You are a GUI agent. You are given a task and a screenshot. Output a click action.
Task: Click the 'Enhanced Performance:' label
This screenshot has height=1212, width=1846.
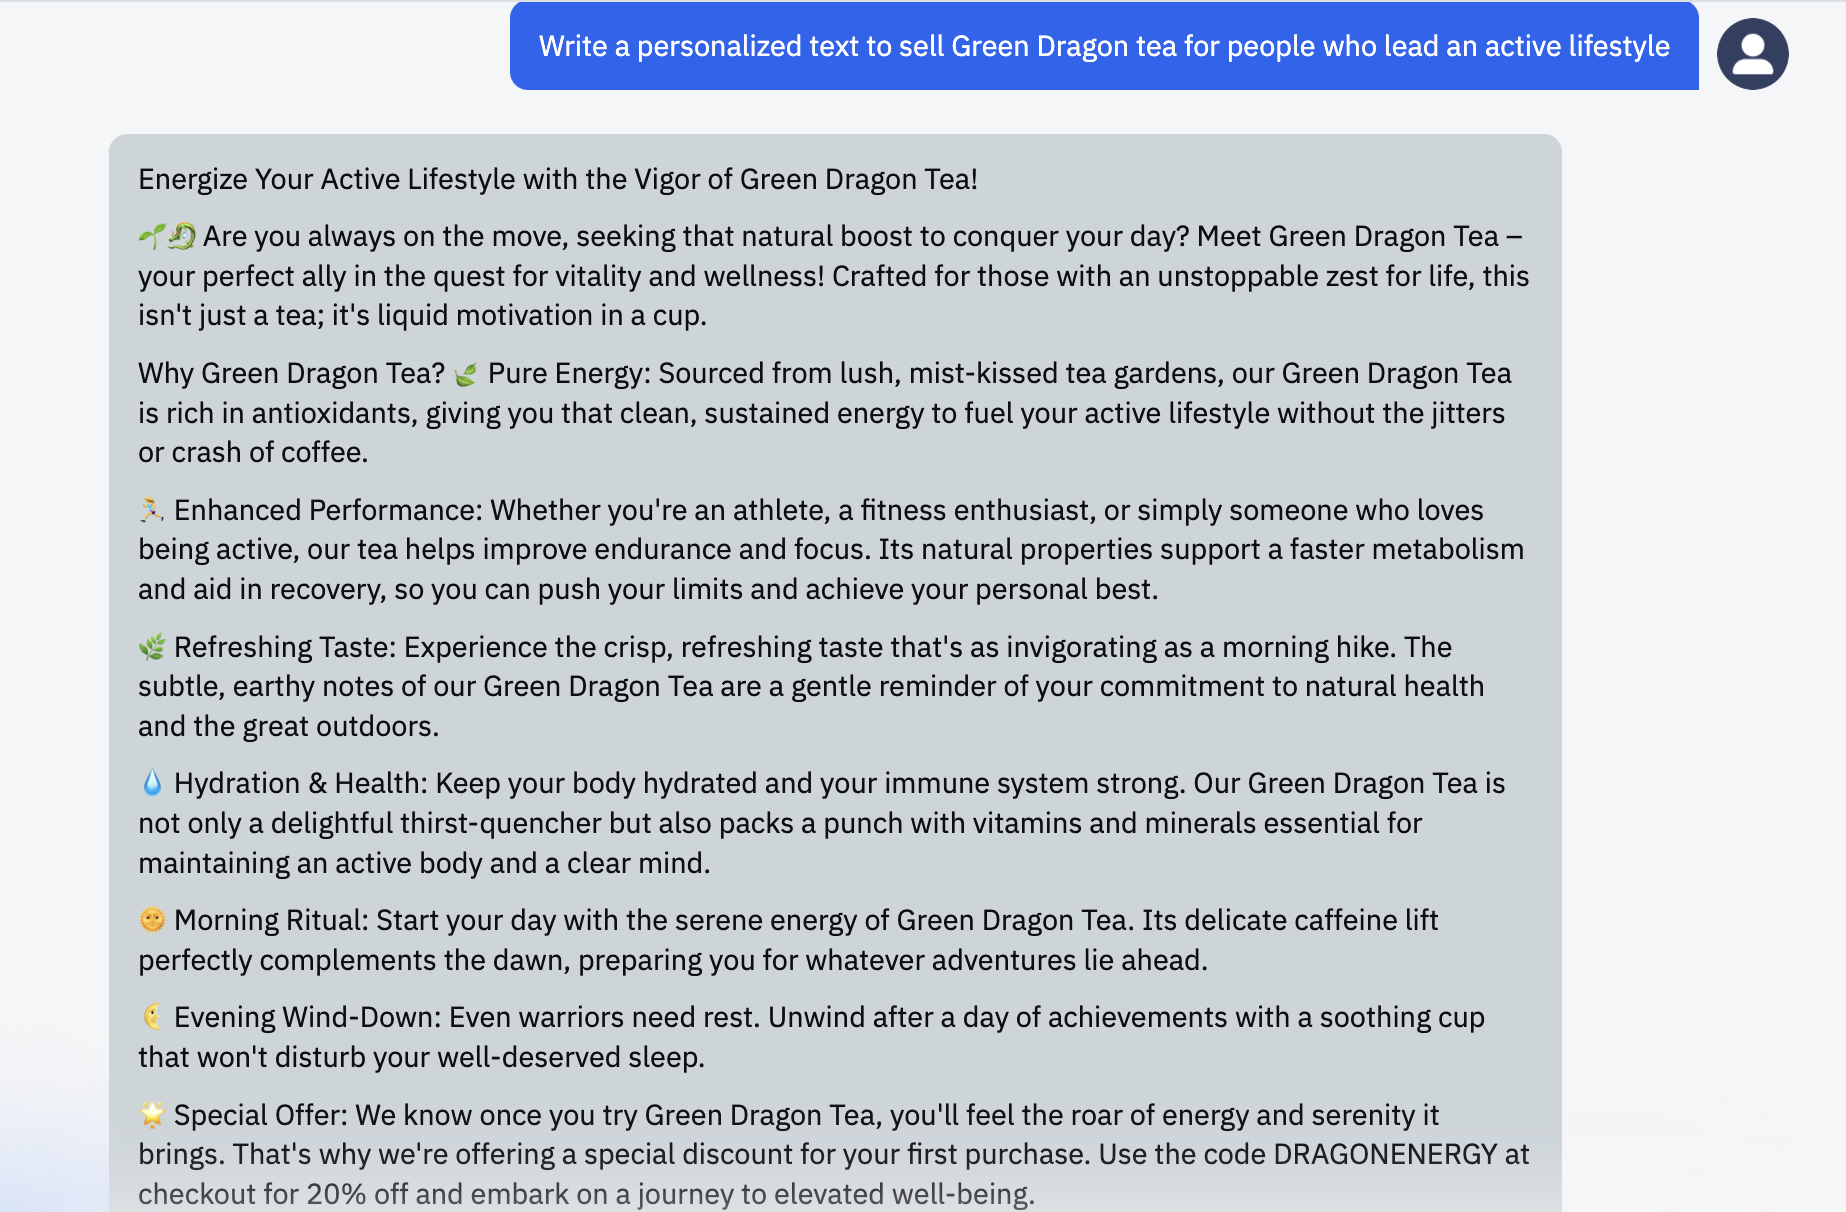point(328,511)
